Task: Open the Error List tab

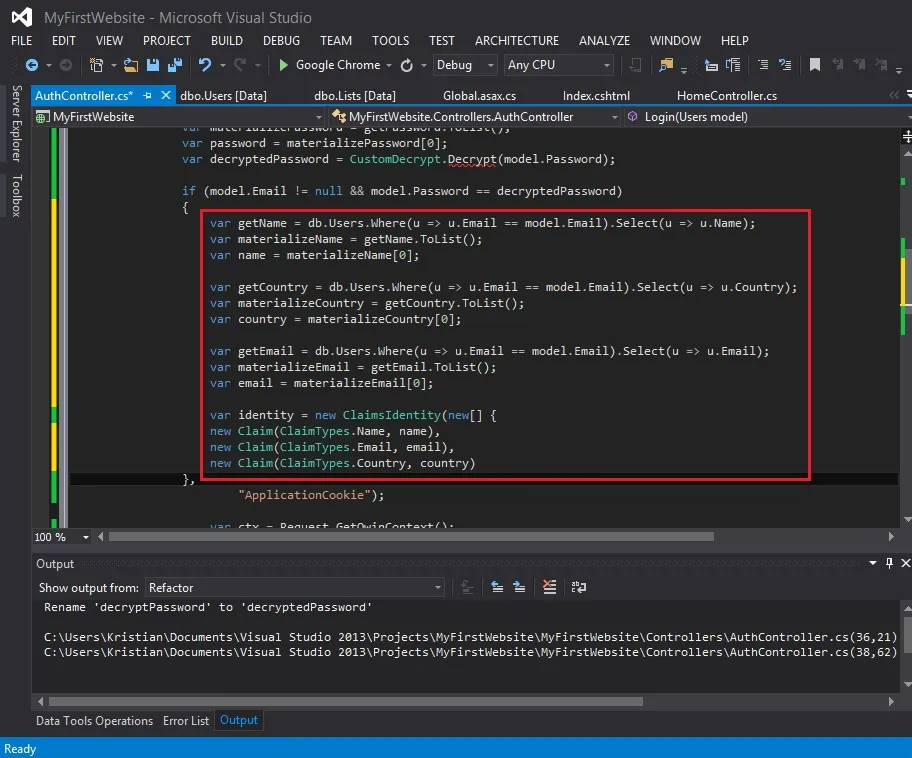Action: coord(186,721)
